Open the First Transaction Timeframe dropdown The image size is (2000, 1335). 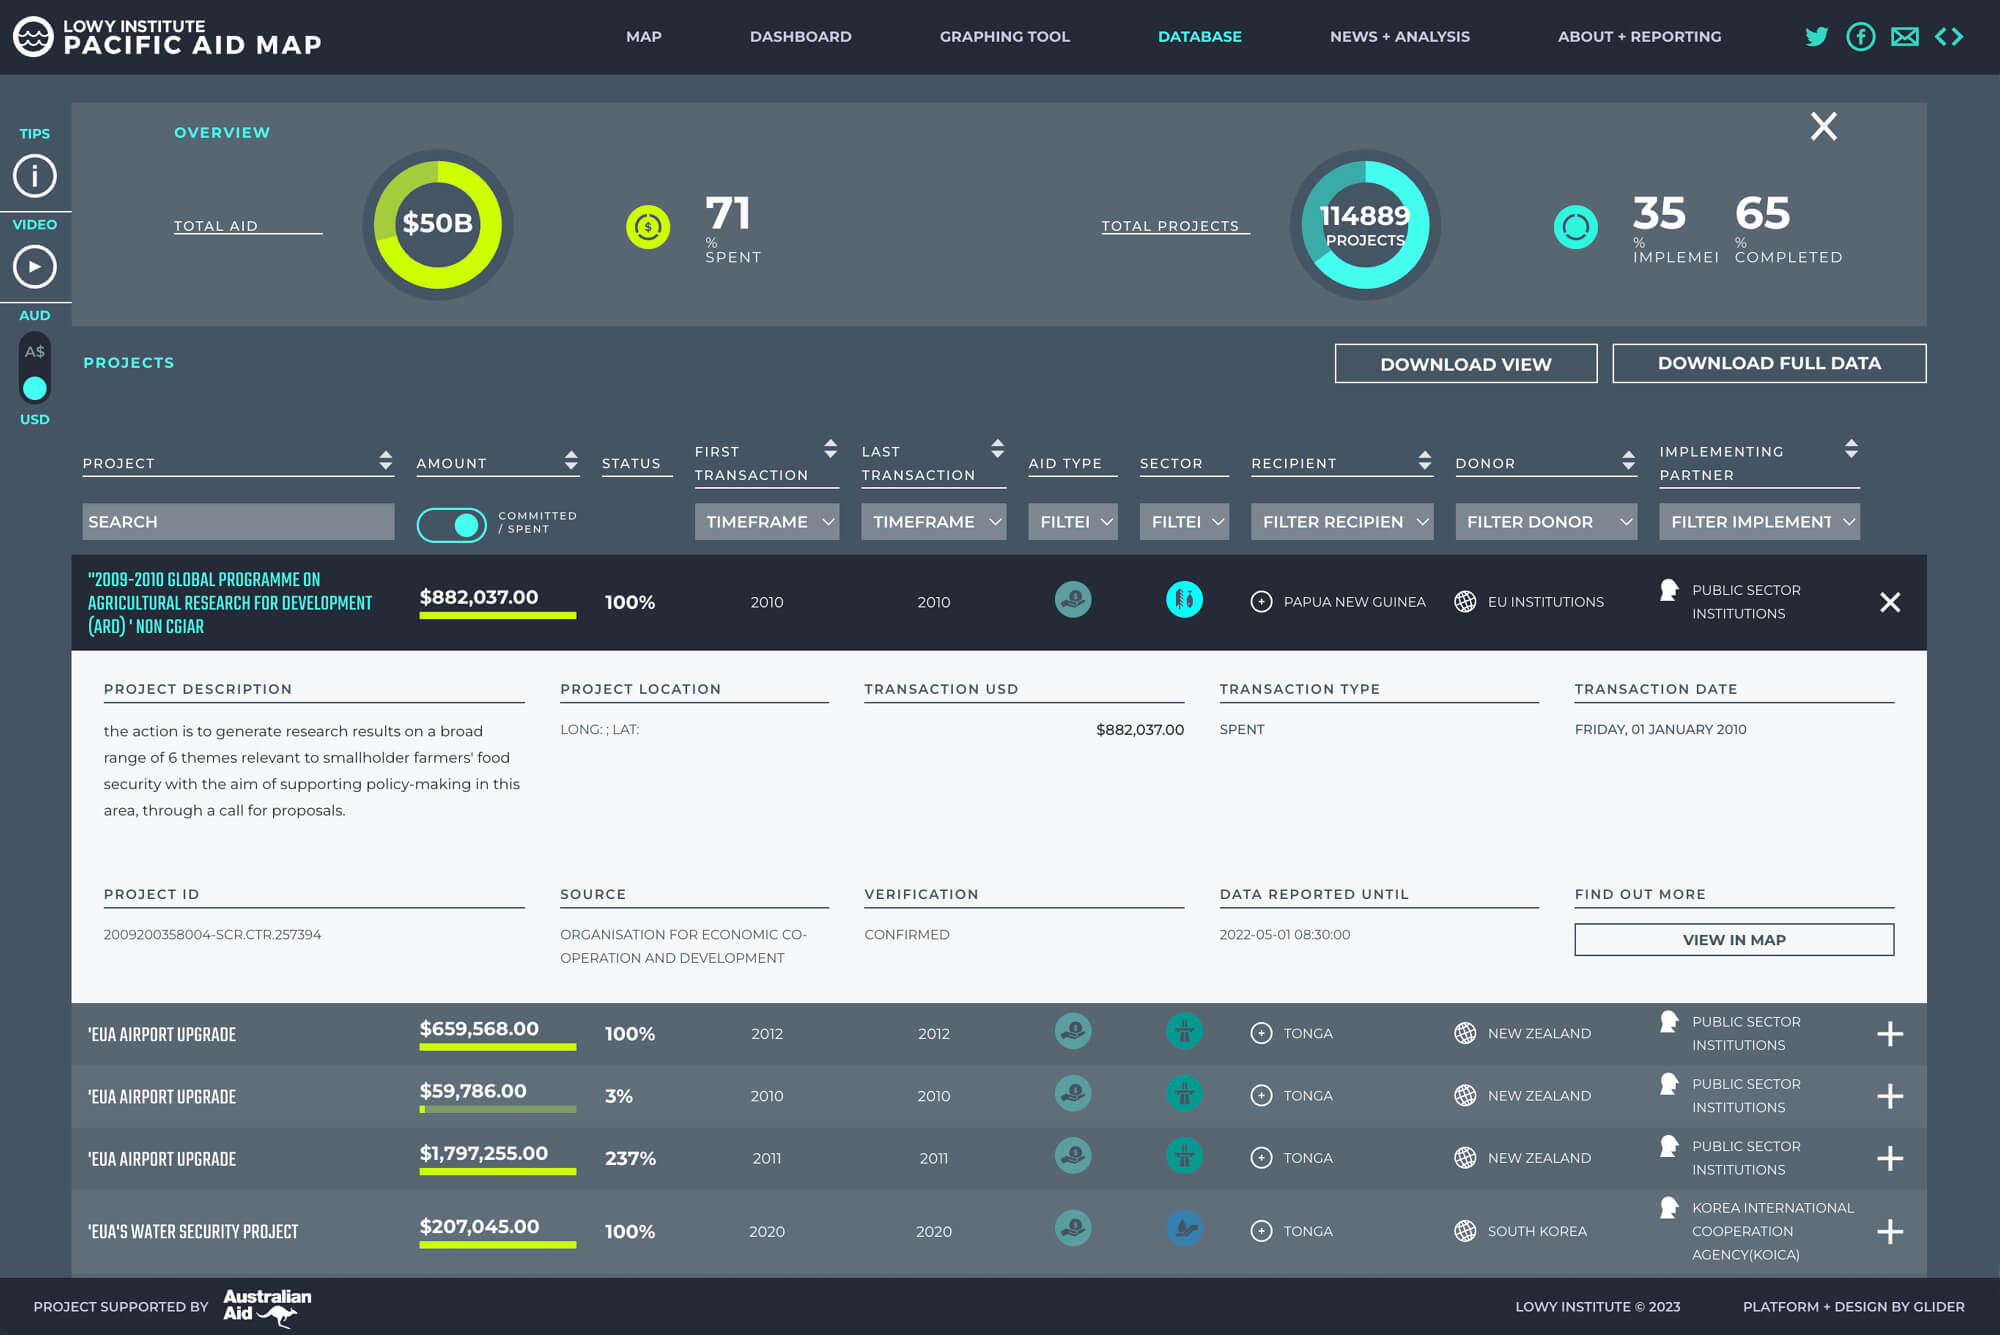tap(767, 522)
